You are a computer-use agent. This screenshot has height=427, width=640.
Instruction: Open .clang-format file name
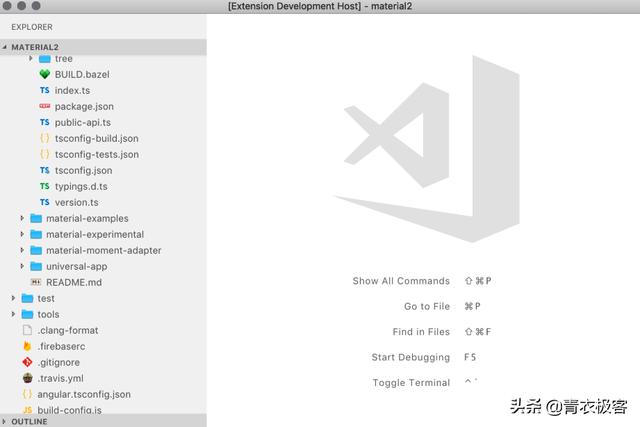tap(68, 330)
